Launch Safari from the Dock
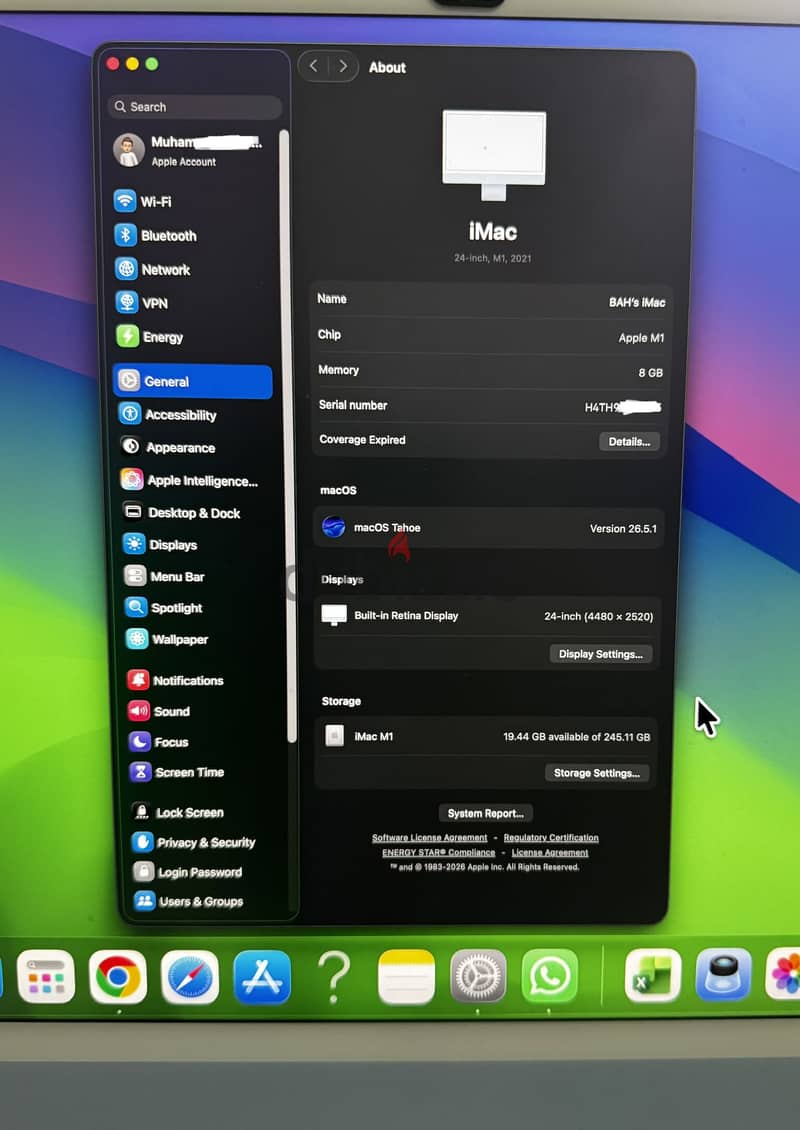 pyautogui.click(x=190, y=977)
